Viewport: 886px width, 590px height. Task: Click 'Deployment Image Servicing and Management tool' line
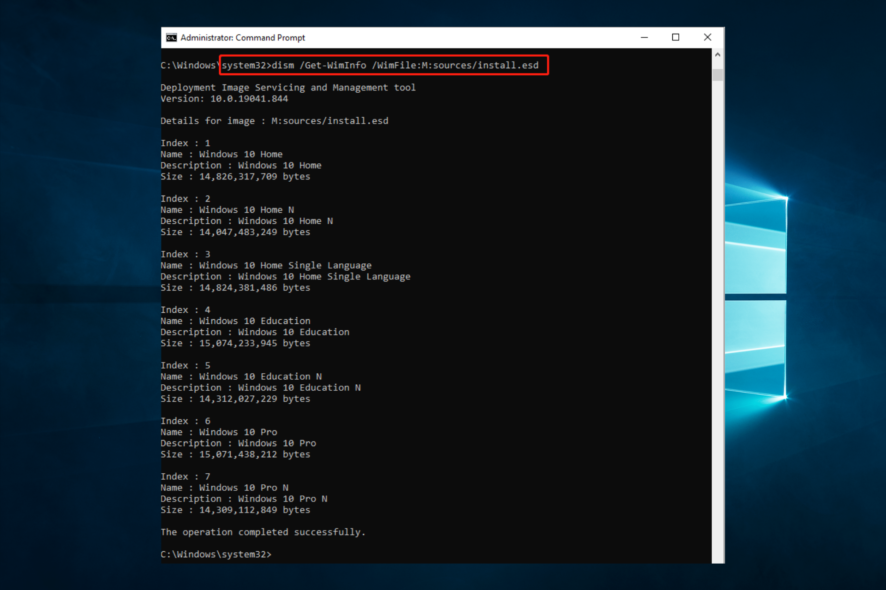pos(288,88)
